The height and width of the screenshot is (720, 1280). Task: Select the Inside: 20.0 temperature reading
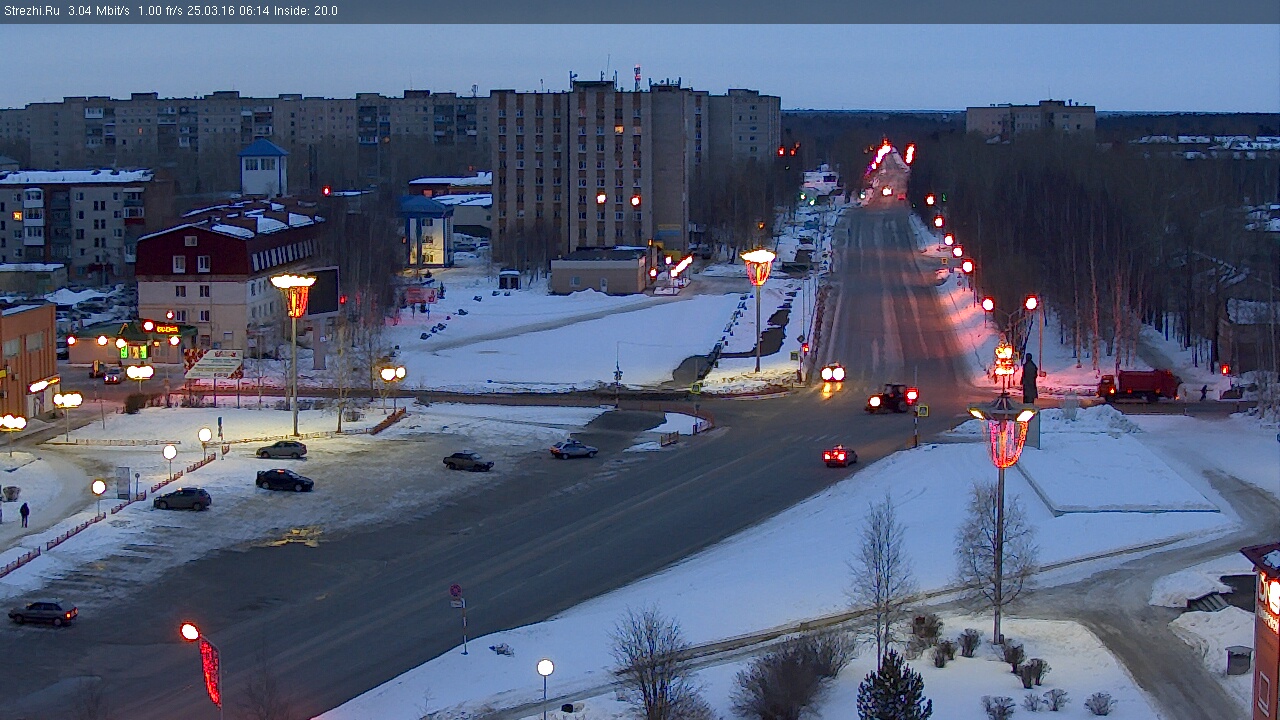(305, 11)
